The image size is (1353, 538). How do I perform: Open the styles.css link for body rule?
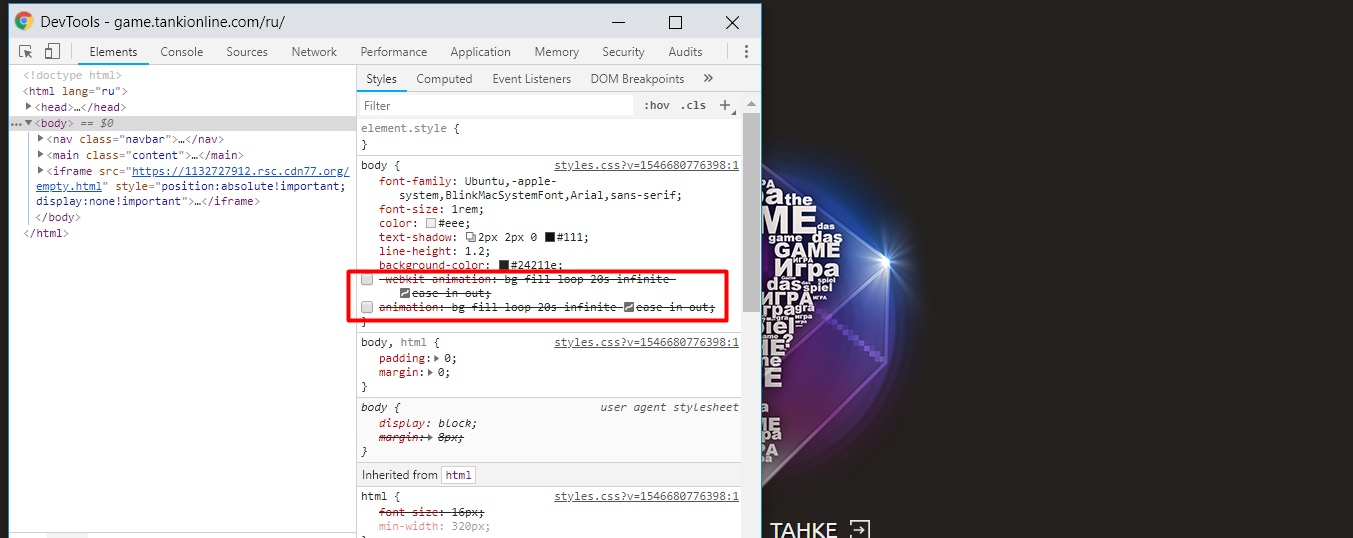pyautogui.click(x=646, y=165)
